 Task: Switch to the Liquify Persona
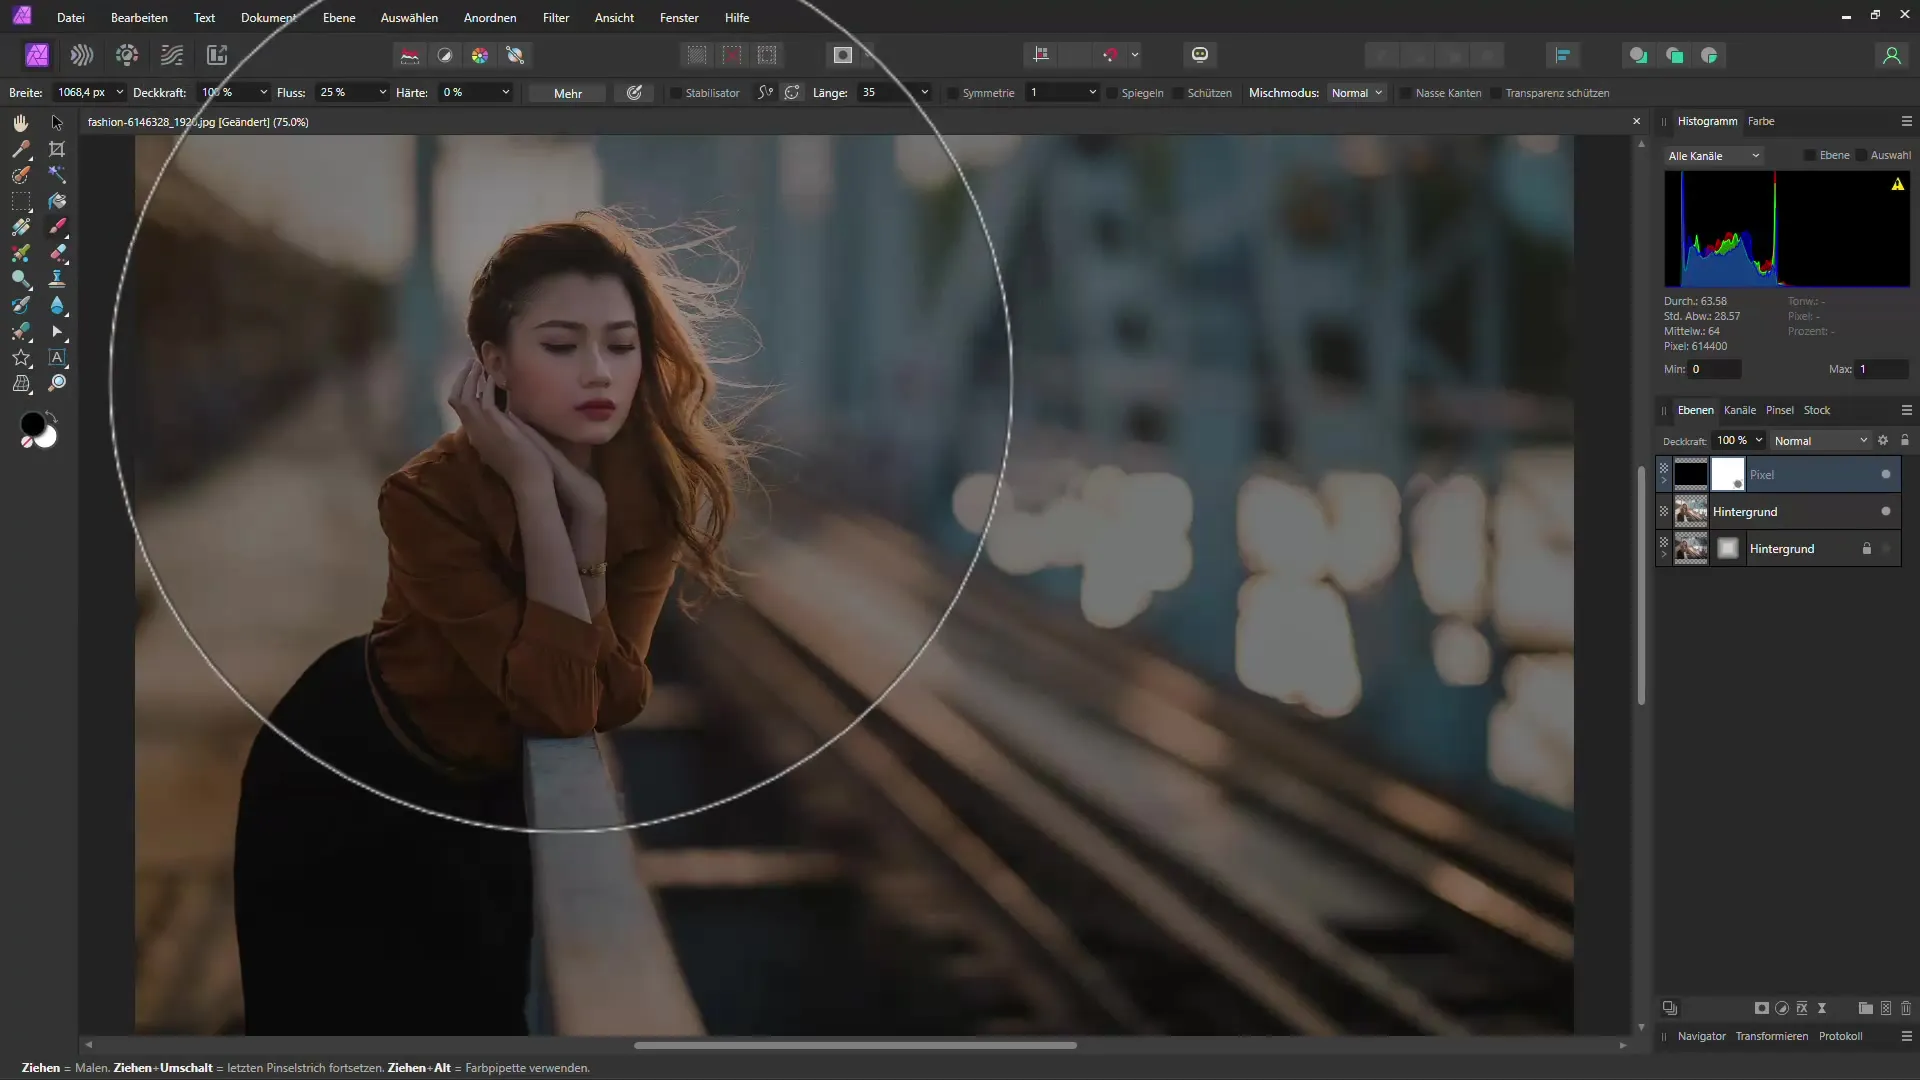[x=82, y=55]
